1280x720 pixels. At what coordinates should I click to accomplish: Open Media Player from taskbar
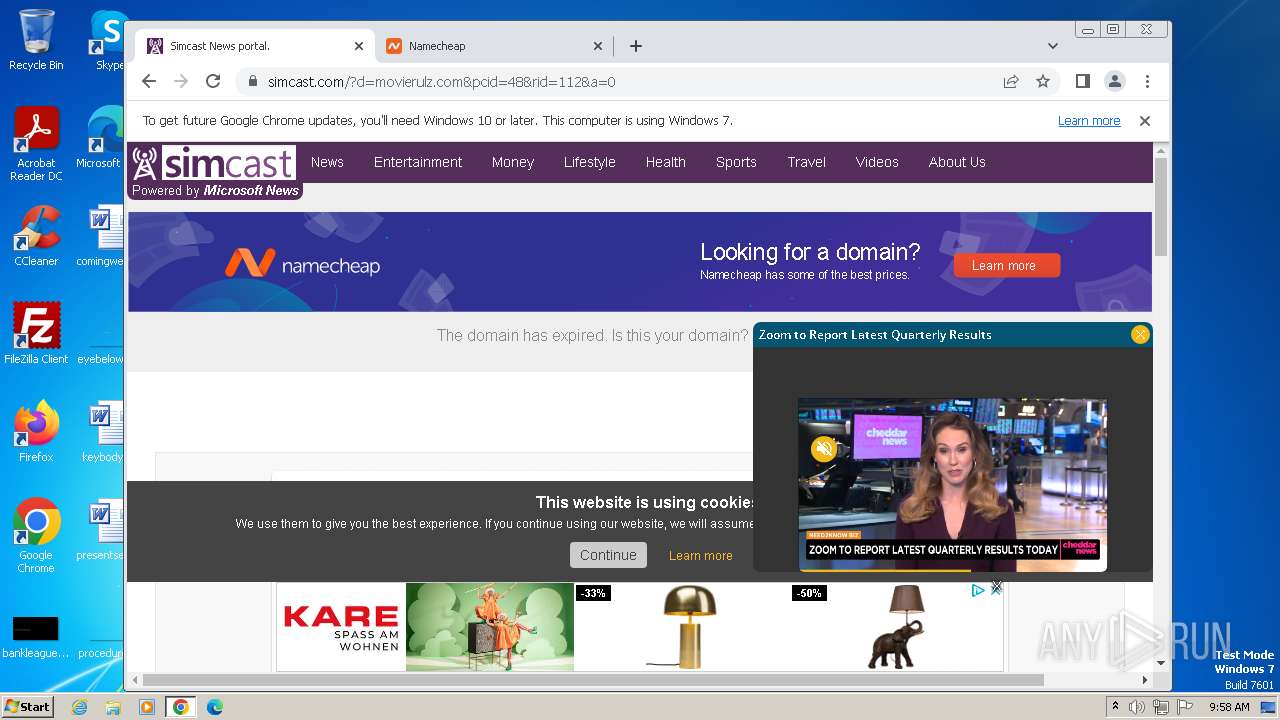click(147, 707)
